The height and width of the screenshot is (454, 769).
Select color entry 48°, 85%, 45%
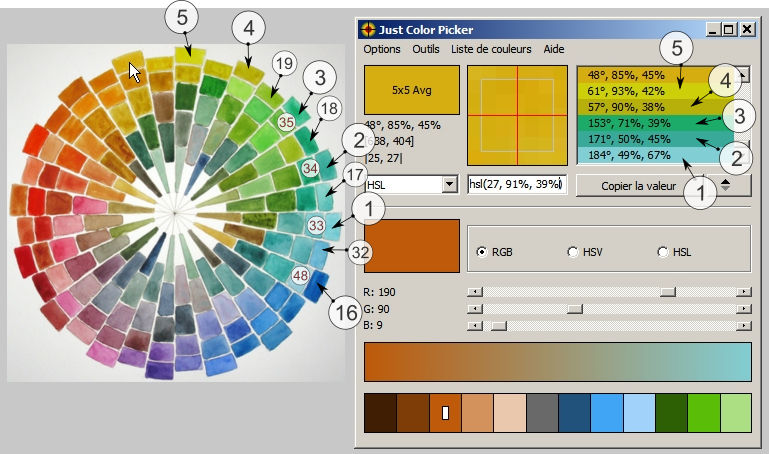[x=655, y=75]
